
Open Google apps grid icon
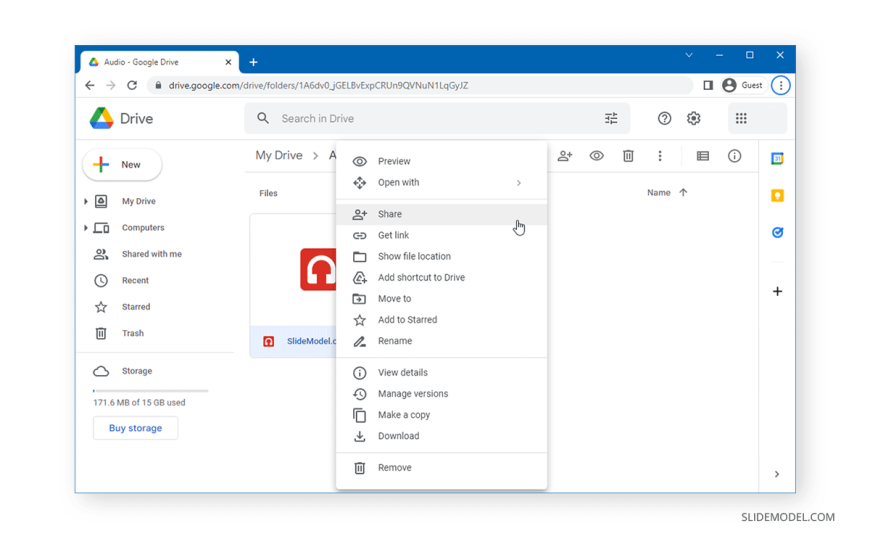[x=741, y=118]
